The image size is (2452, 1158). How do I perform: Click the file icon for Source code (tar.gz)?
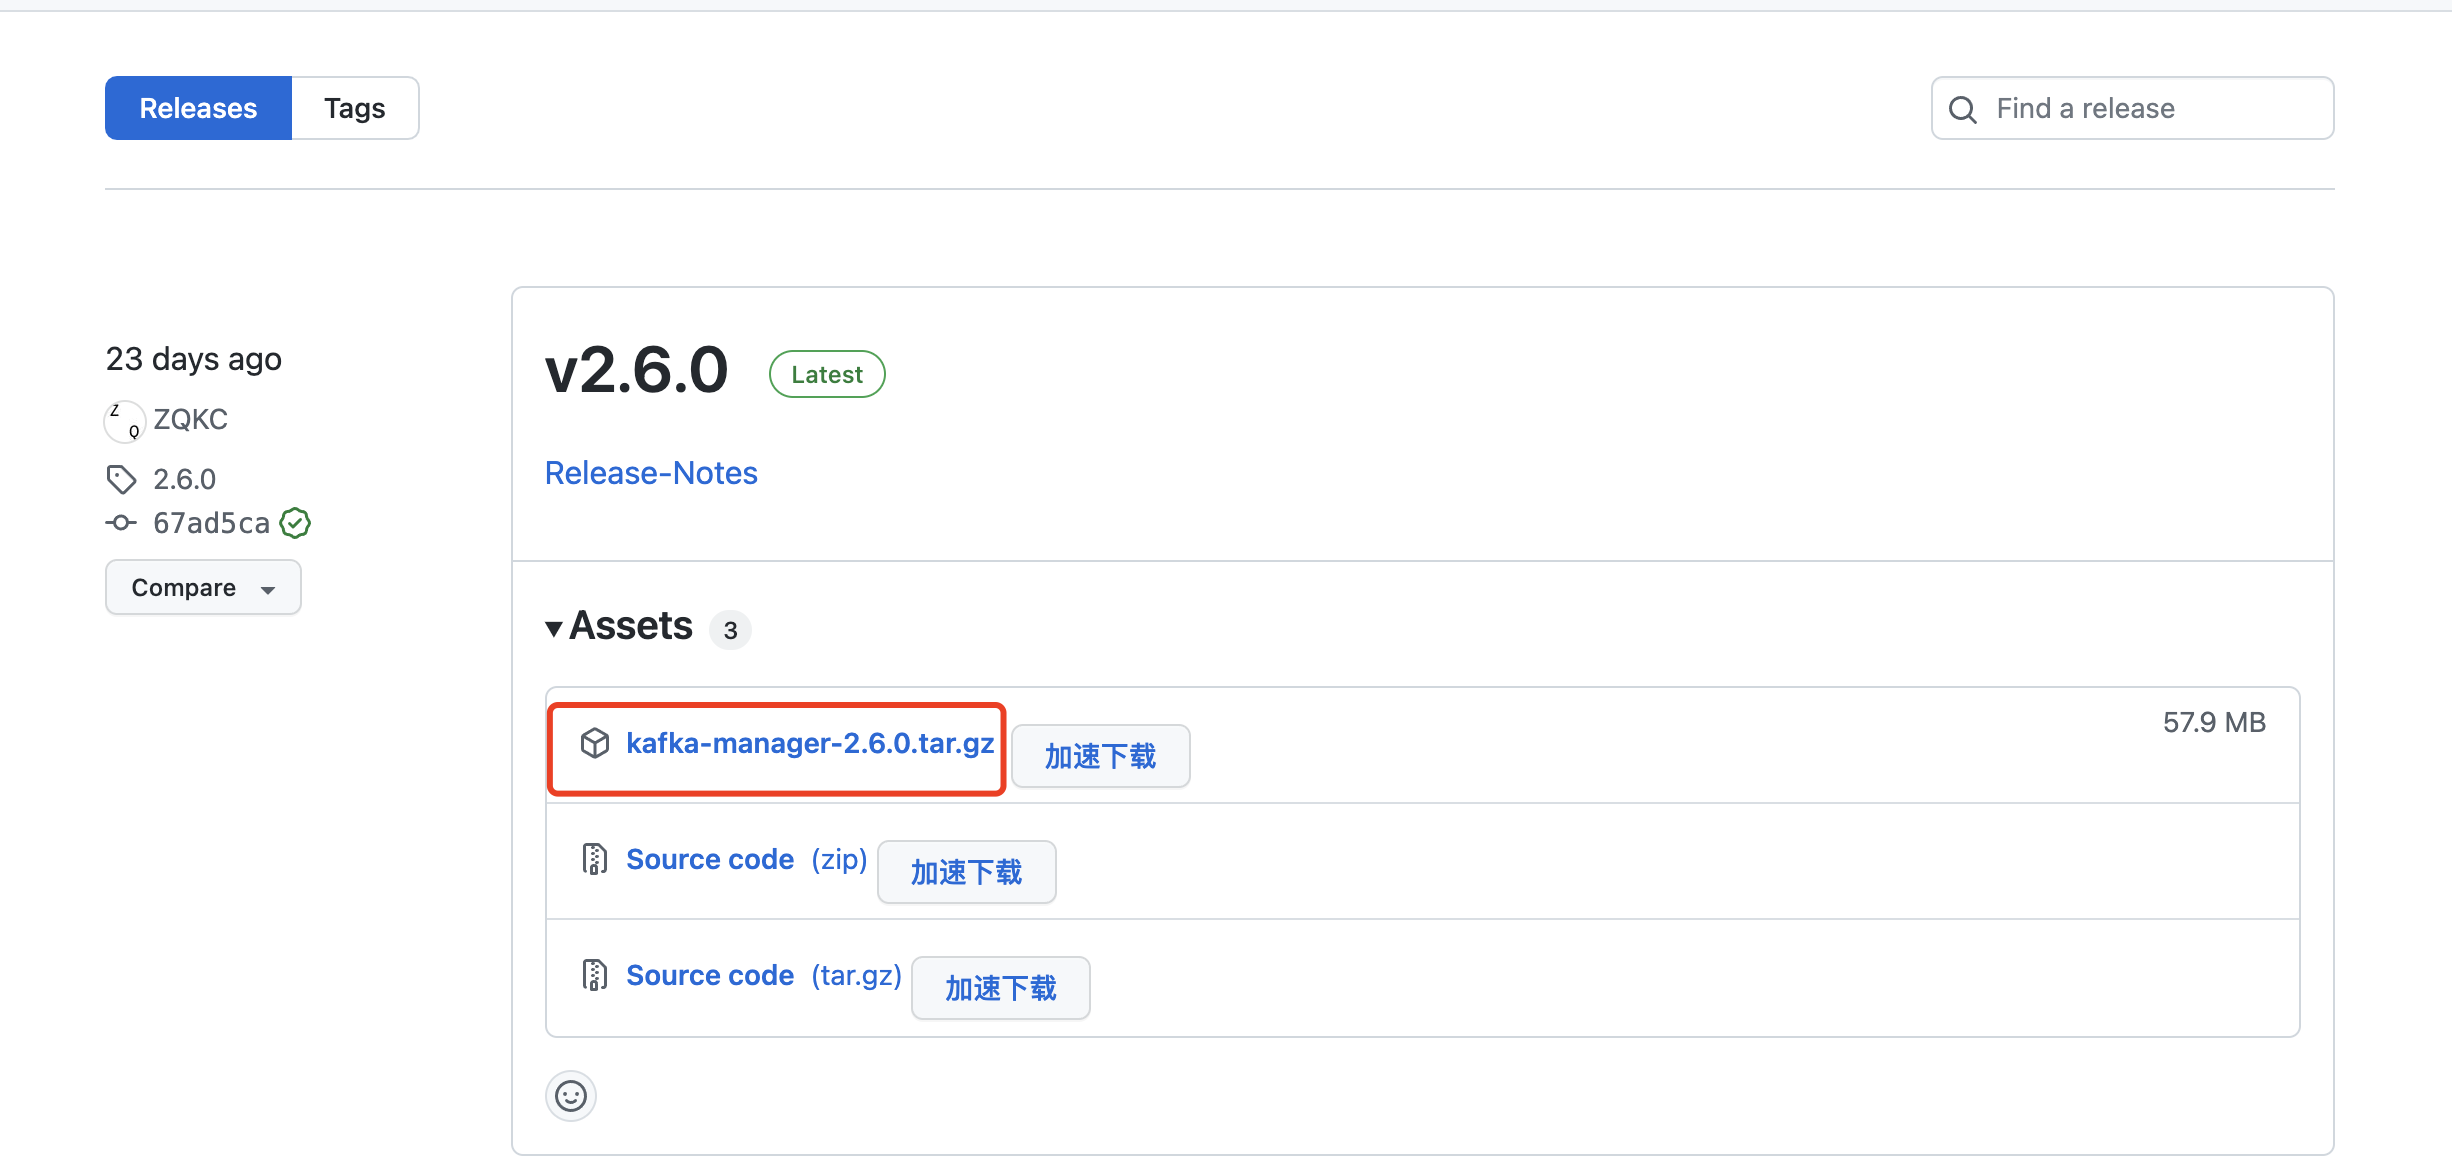pos(595,975)
